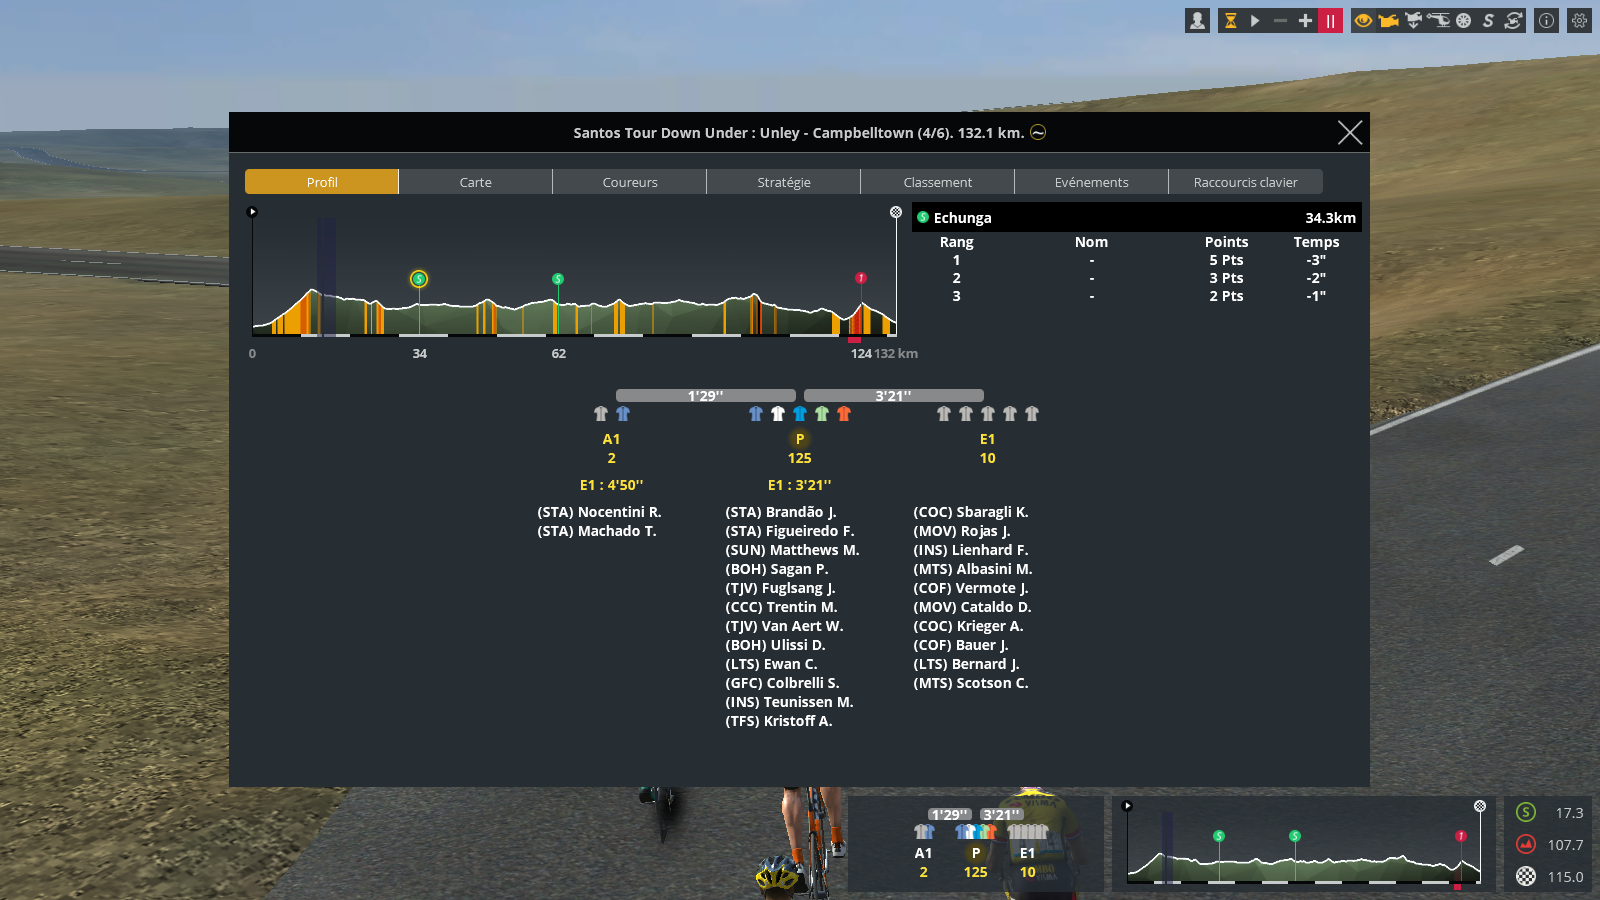Select rider (MTS) Scotson C.
Image resolution: width=1600 pixels, height=900 pixels.
971,683
